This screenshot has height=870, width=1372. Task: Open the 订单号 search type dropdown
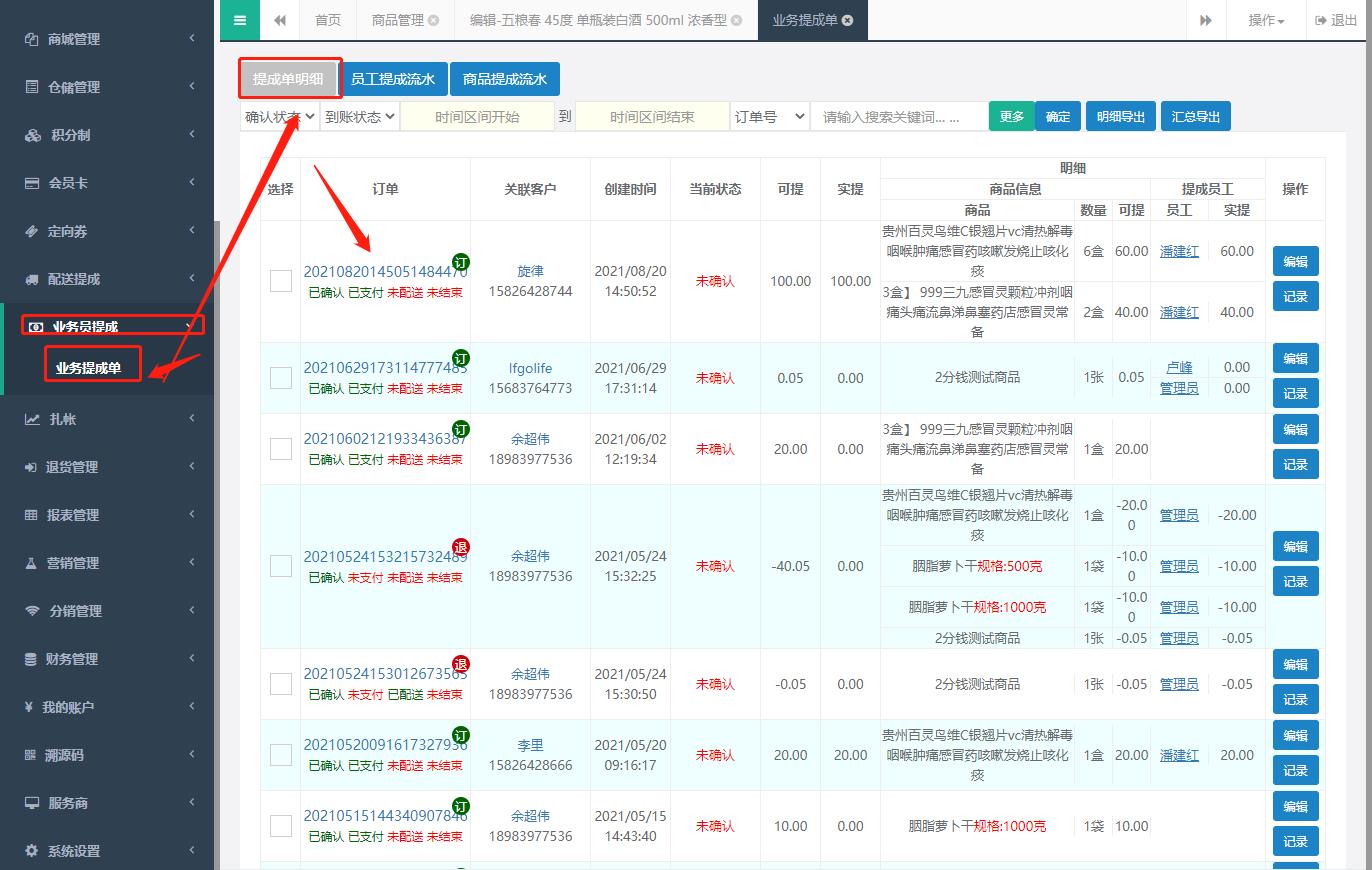(769, 117)
